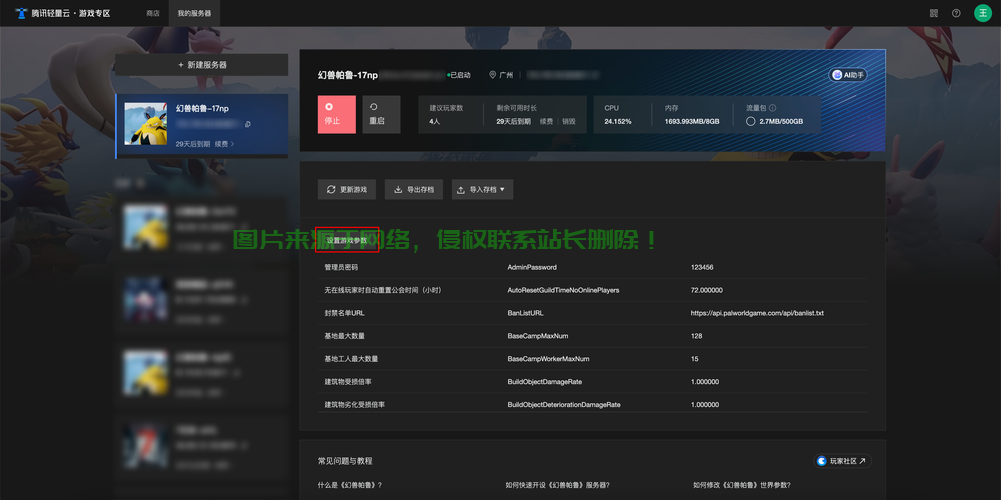Click the 已启动 status label

[x=460, y=75]
